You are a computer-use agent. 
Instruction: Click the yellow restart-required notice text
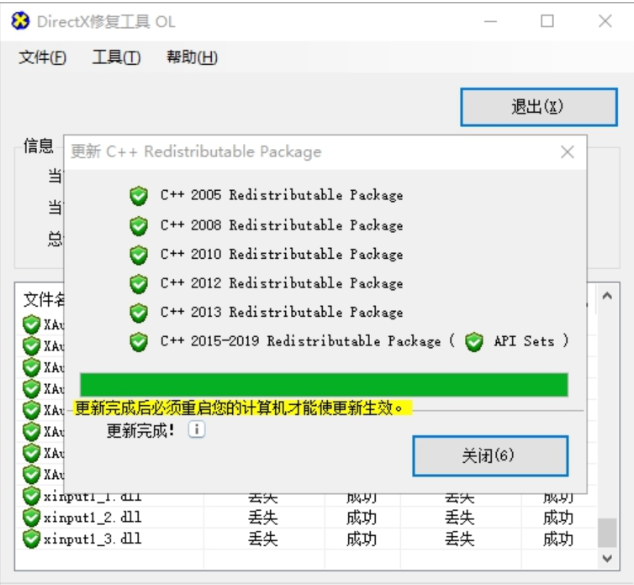pyautogui.click(x=242, y=408)
